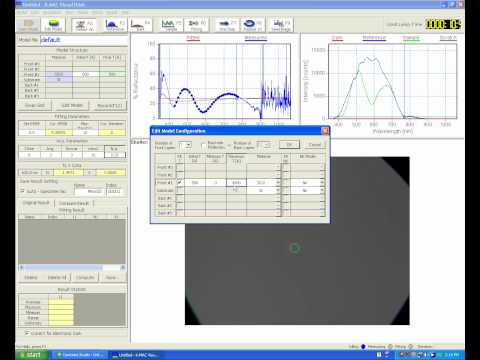
Task: Click the Index field in Save Result Setting
Action: 114,191
